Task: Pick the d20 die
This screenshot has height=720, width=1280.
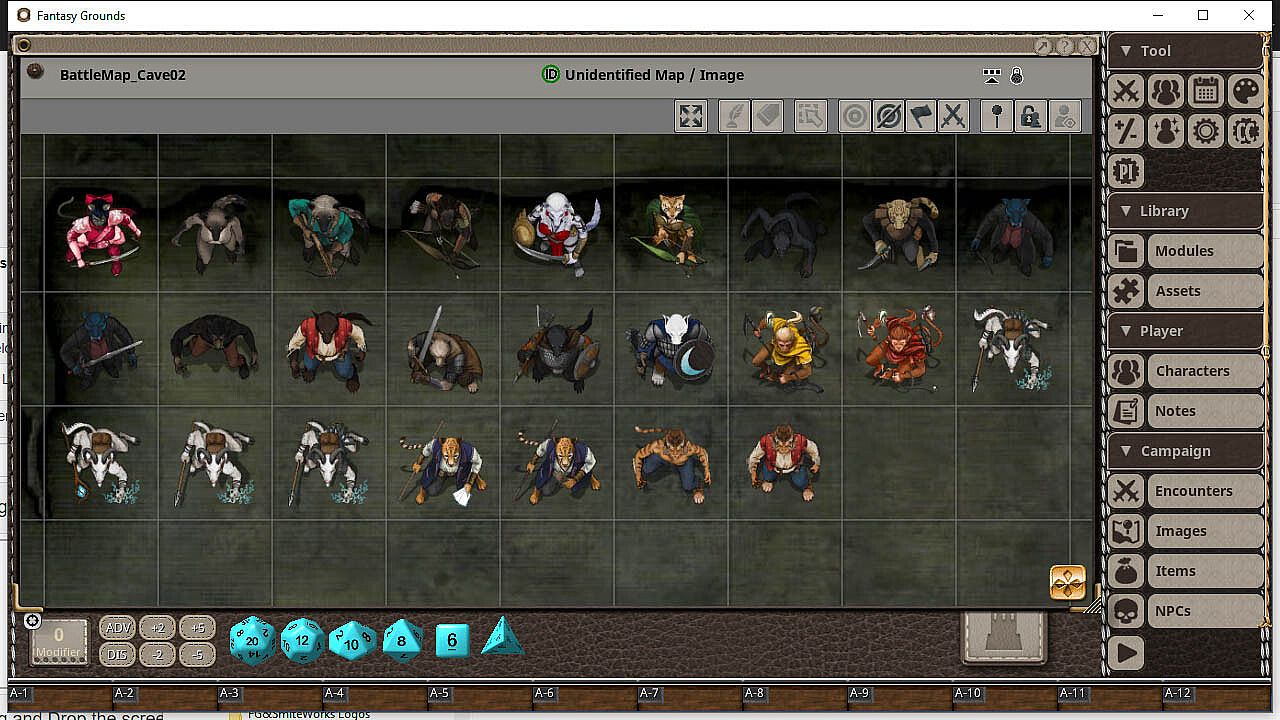Action: click(252, 640)
